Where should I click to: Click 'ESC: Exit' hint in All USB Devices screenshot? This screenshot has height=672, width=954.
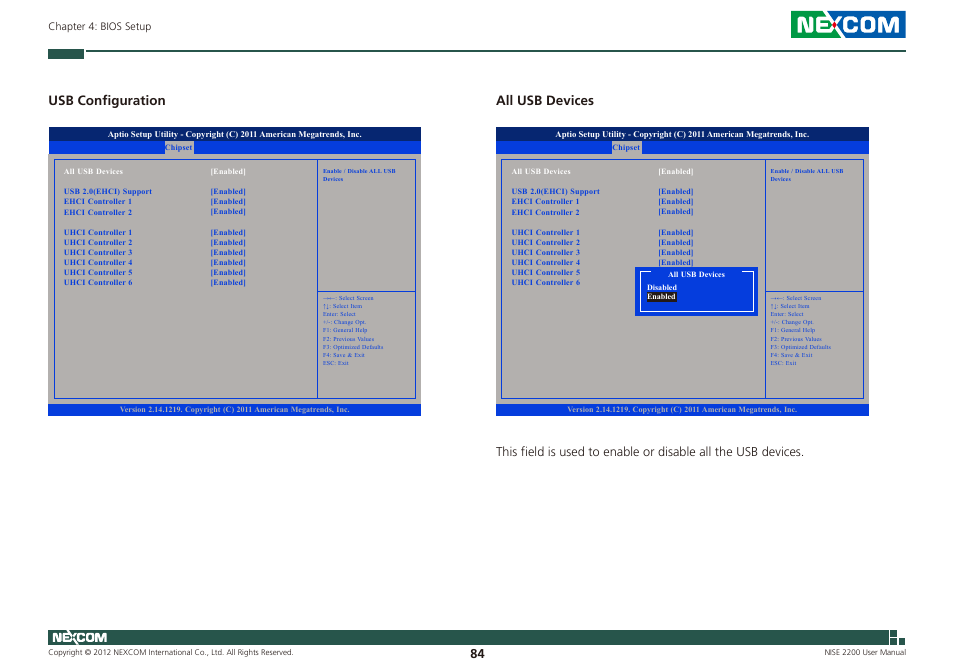click(x=783, y=363)
